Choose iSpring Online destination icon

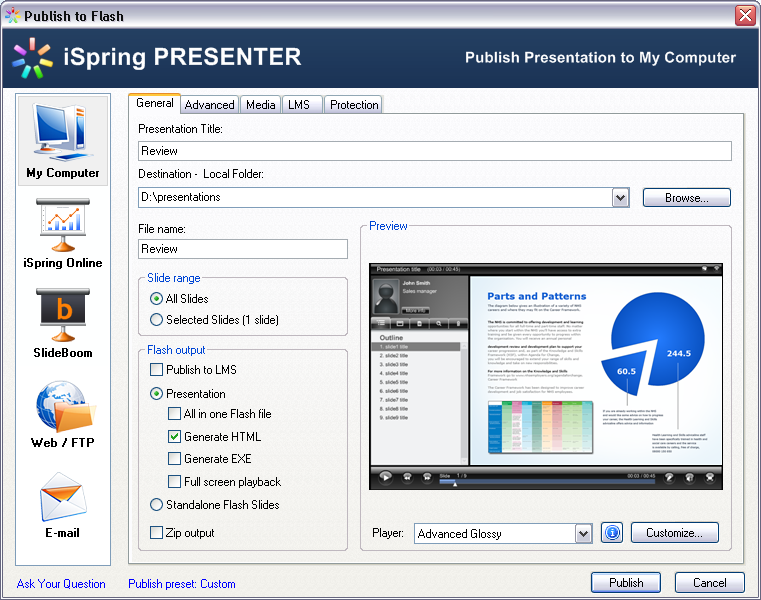point(63,233)
